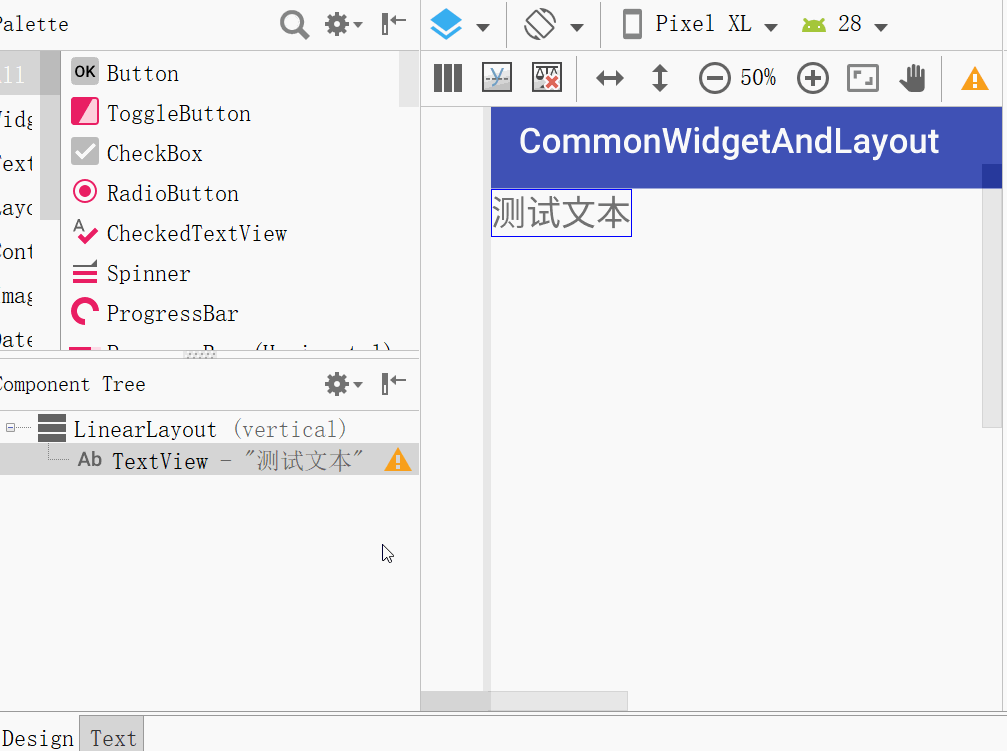The height and width of the screenshot is (751, 1007).
Task: Switch to the Design tab
Action: pos(38,738)
